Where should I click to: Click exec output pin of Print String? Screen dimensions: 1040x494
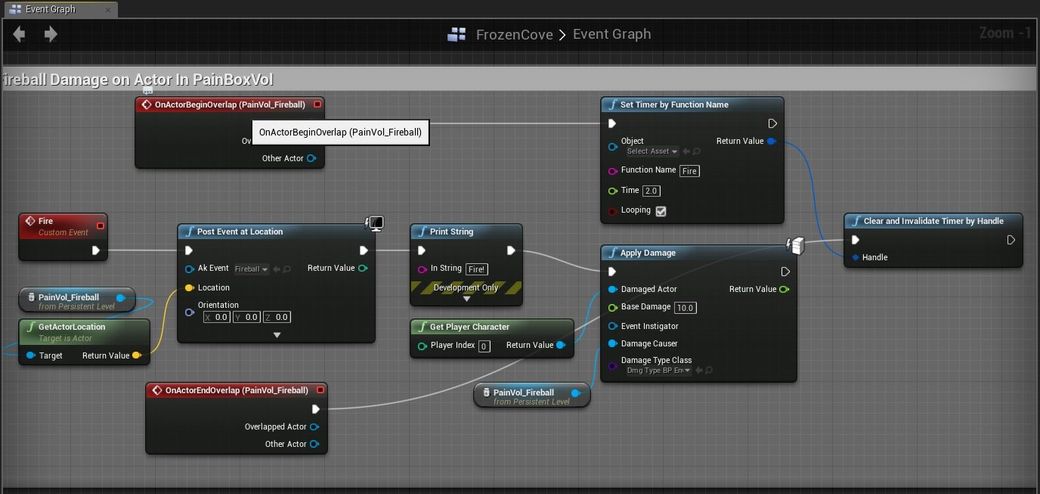511,250
